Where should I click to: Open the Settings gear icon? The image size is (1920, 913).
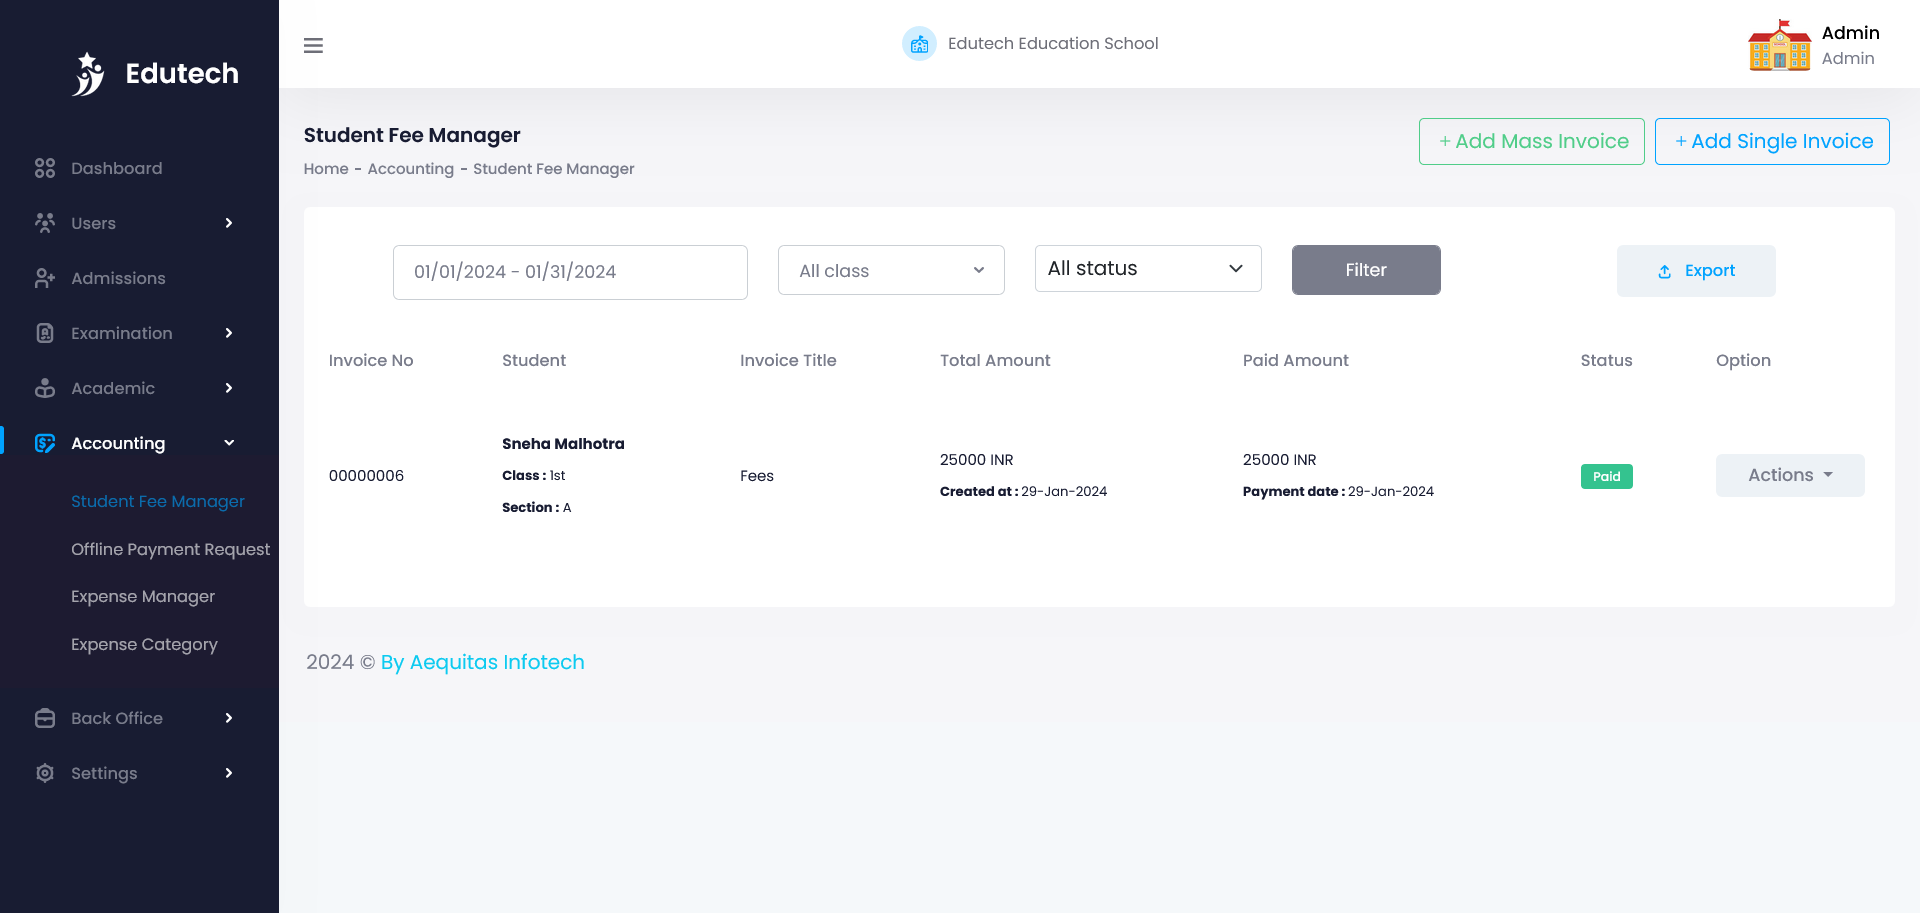[x=45, y=773]
